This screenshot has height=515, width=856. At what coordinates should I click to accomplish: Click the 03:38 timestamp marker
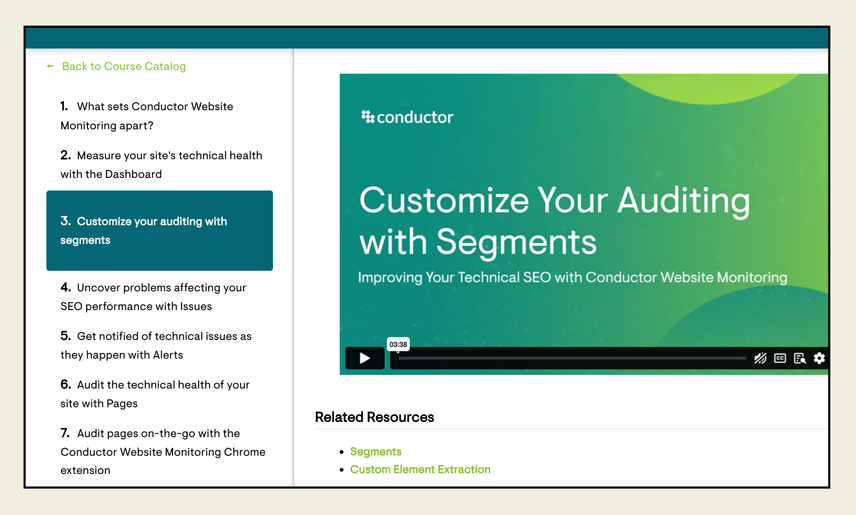(398, 344)
